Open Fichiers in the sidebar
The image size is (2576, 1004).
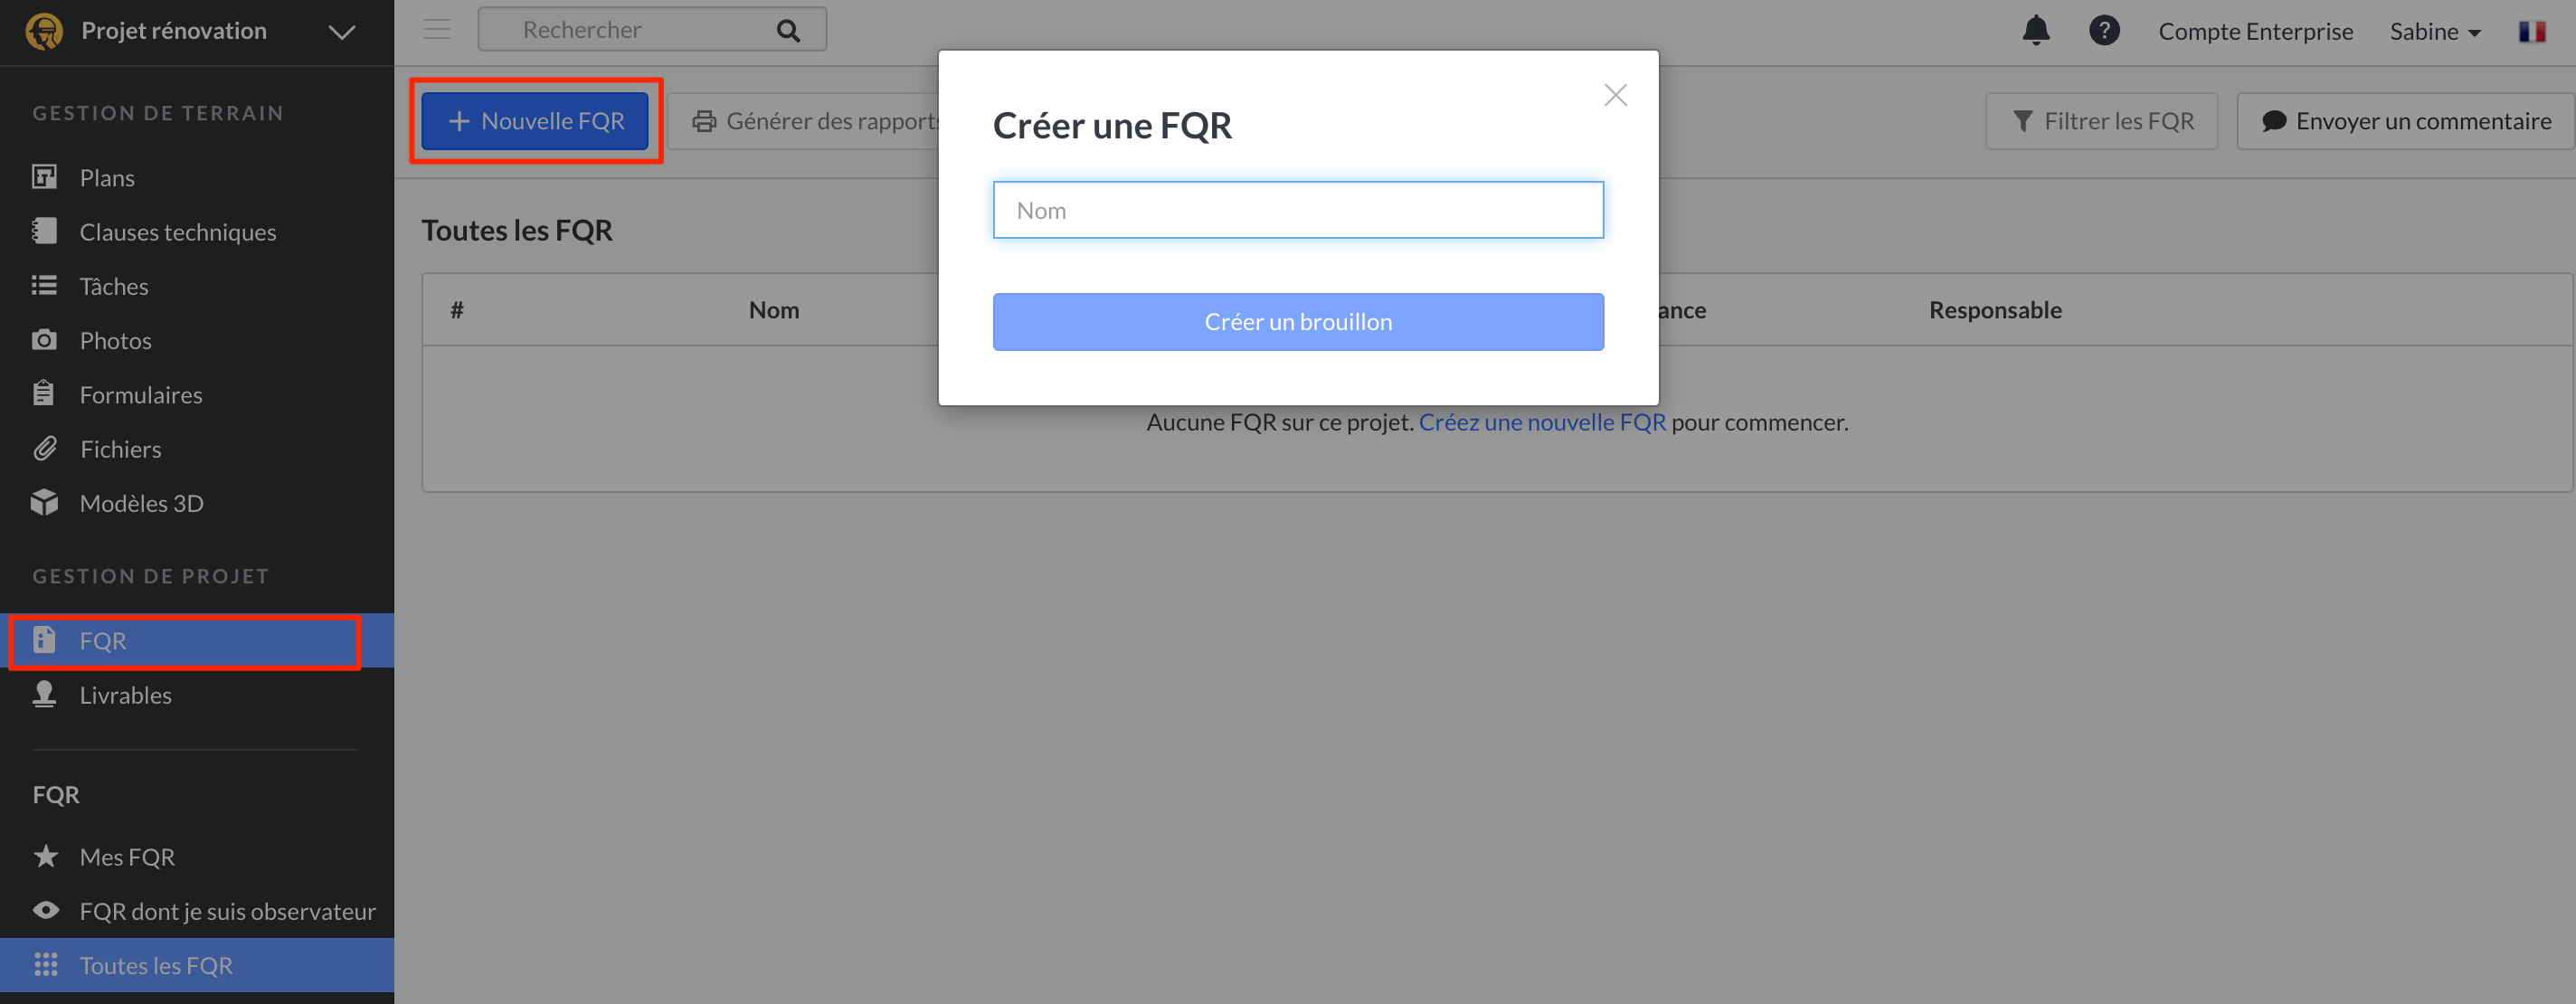[x=197, y=448]
